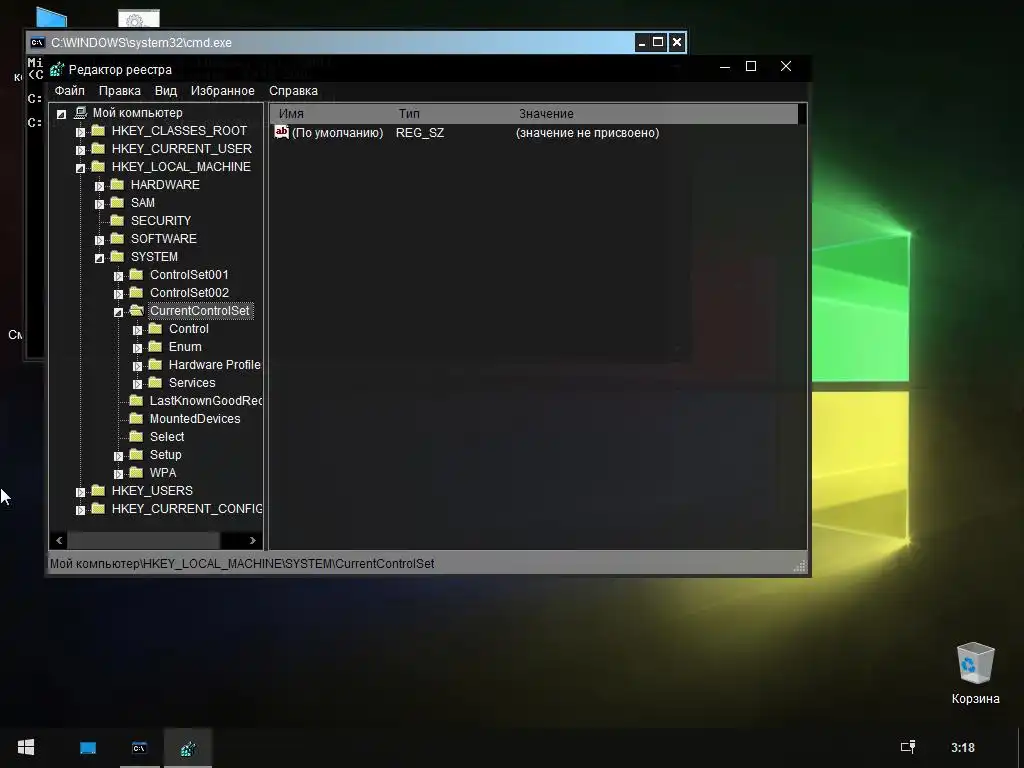Click Registry Editor taskbar icon
The image size is (1024, 768).
click(x=188, y=748)
